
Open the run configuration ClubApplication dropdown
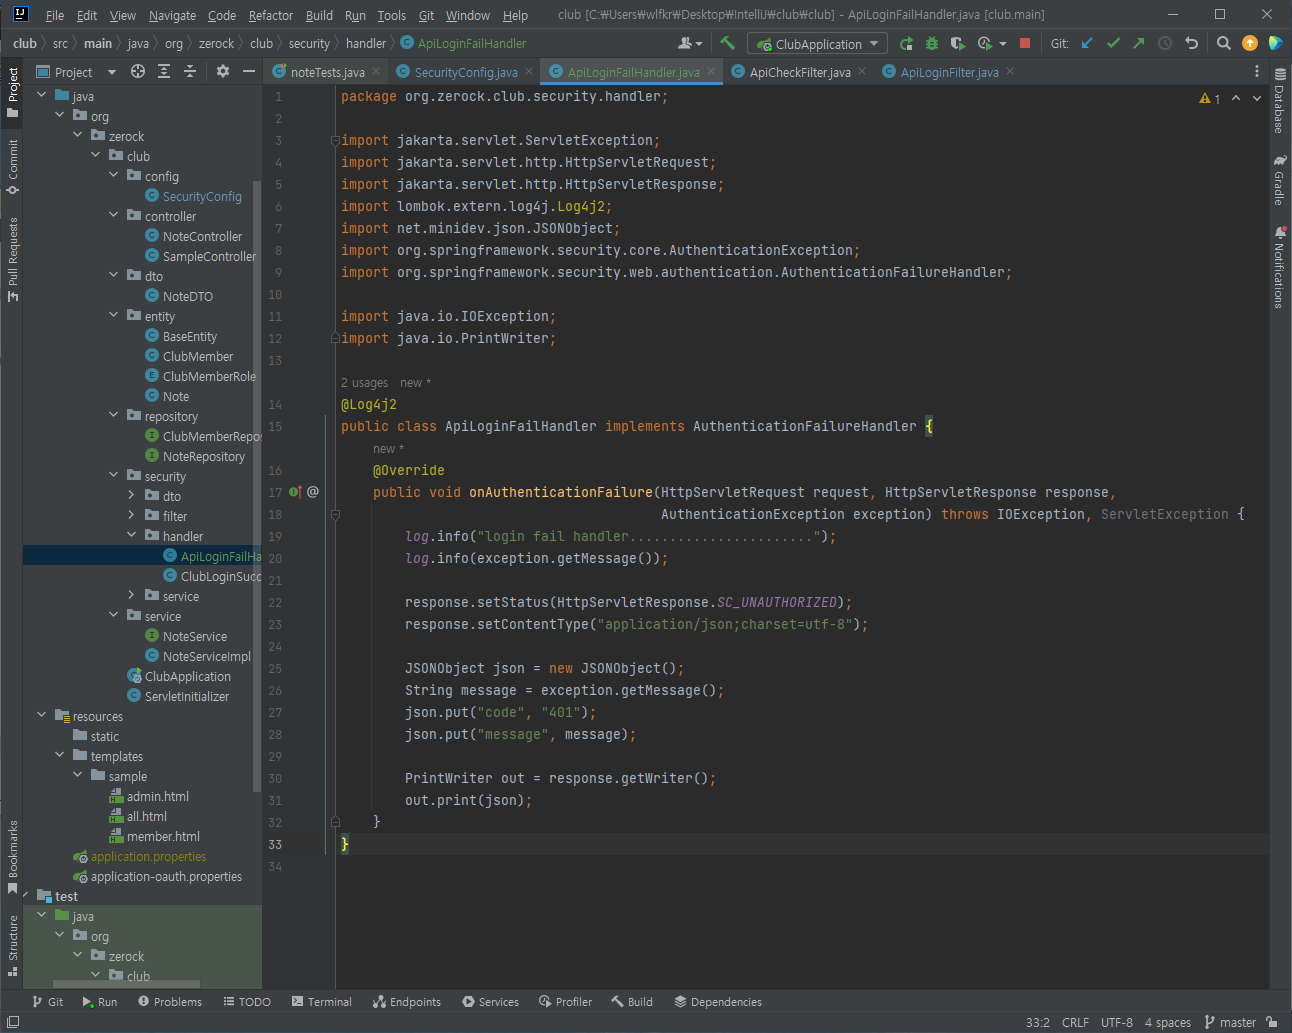pos(820,44)
